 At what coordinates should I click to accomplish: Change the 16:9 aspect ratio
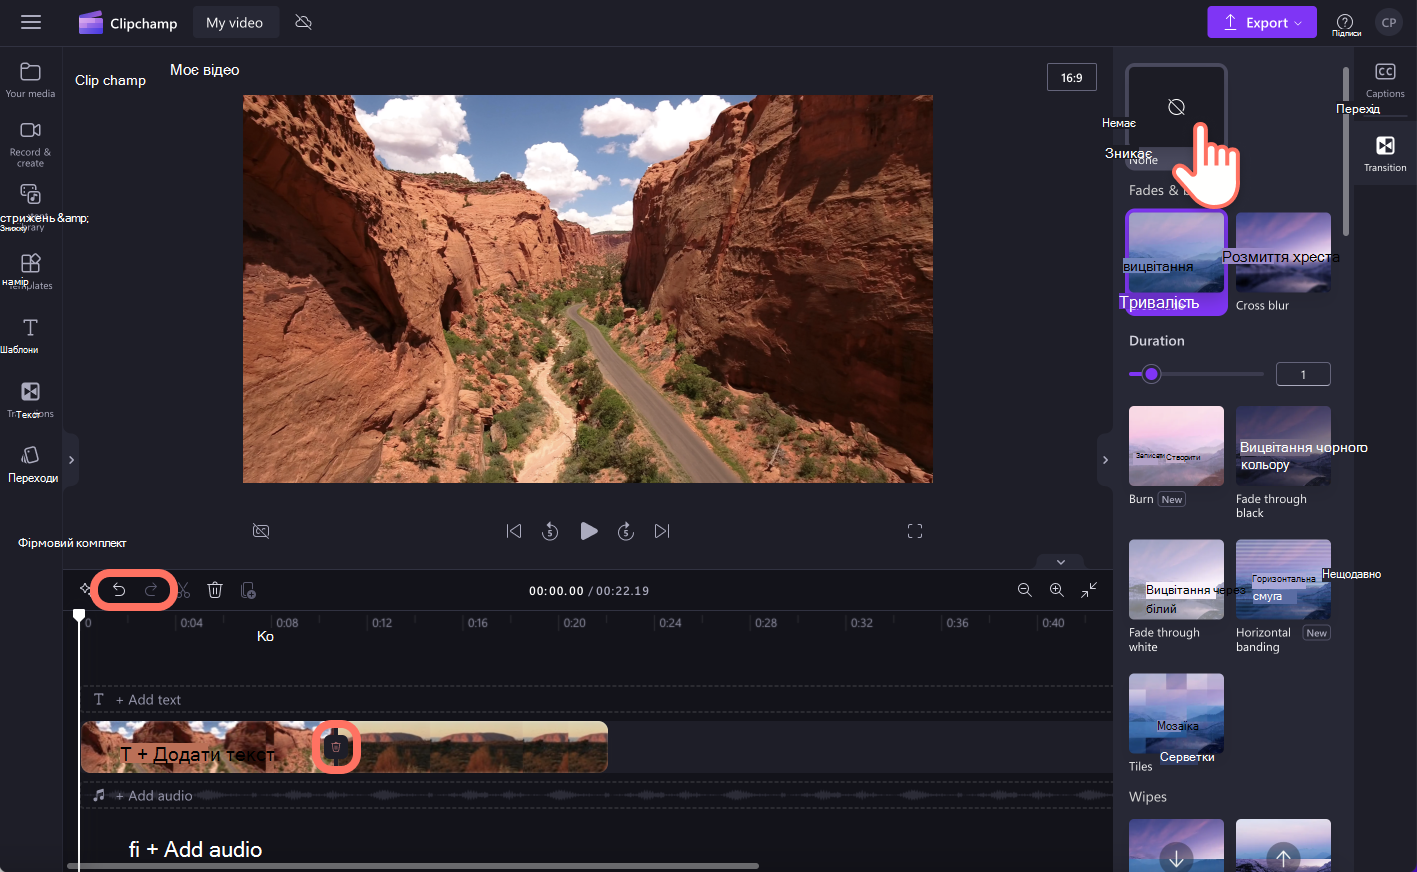pos(1072,77)
